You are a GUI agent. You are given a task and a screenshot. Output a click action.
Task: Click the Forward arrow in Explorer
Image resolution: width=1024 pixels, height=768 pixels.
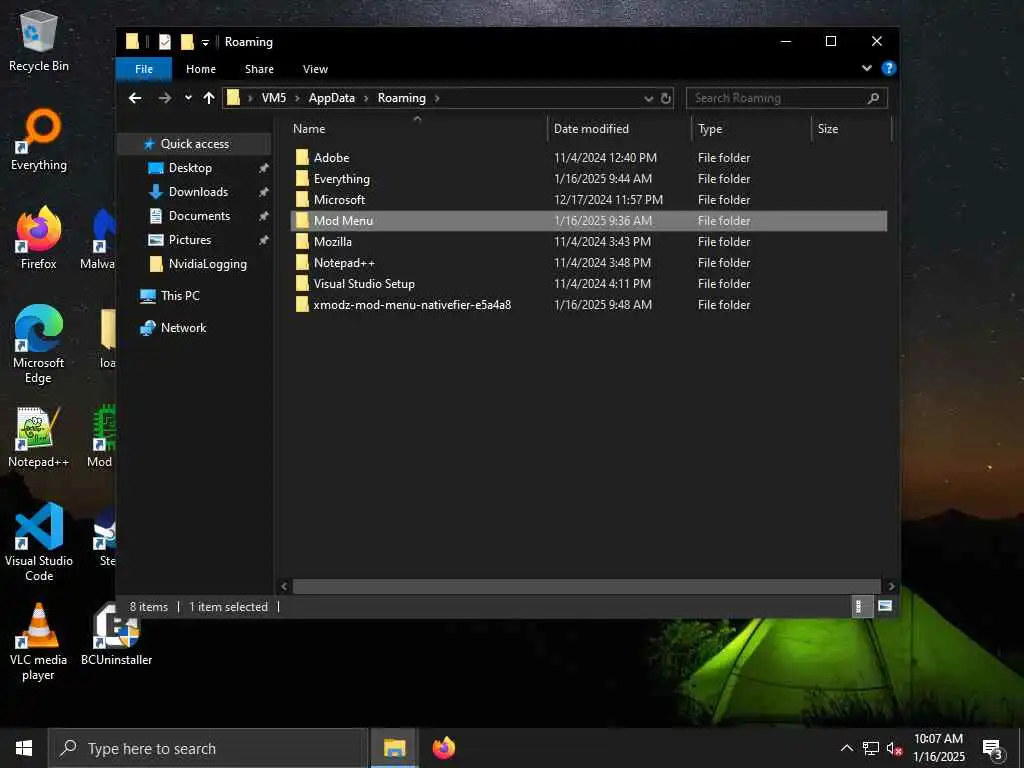tap(165, 98)
